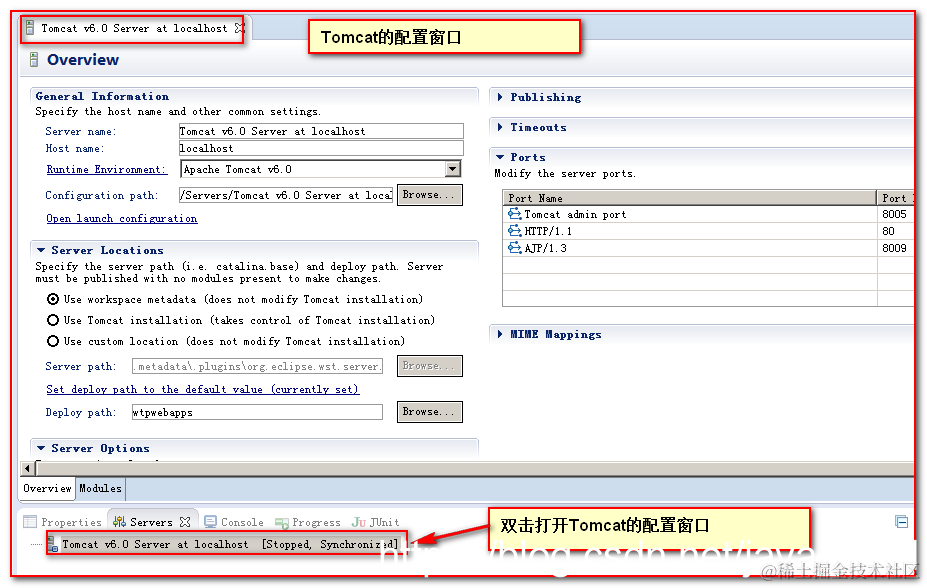This screenshot has height=588, width=927.
Task: Switch to the Overview bottom tab
Action: point(47,488)
